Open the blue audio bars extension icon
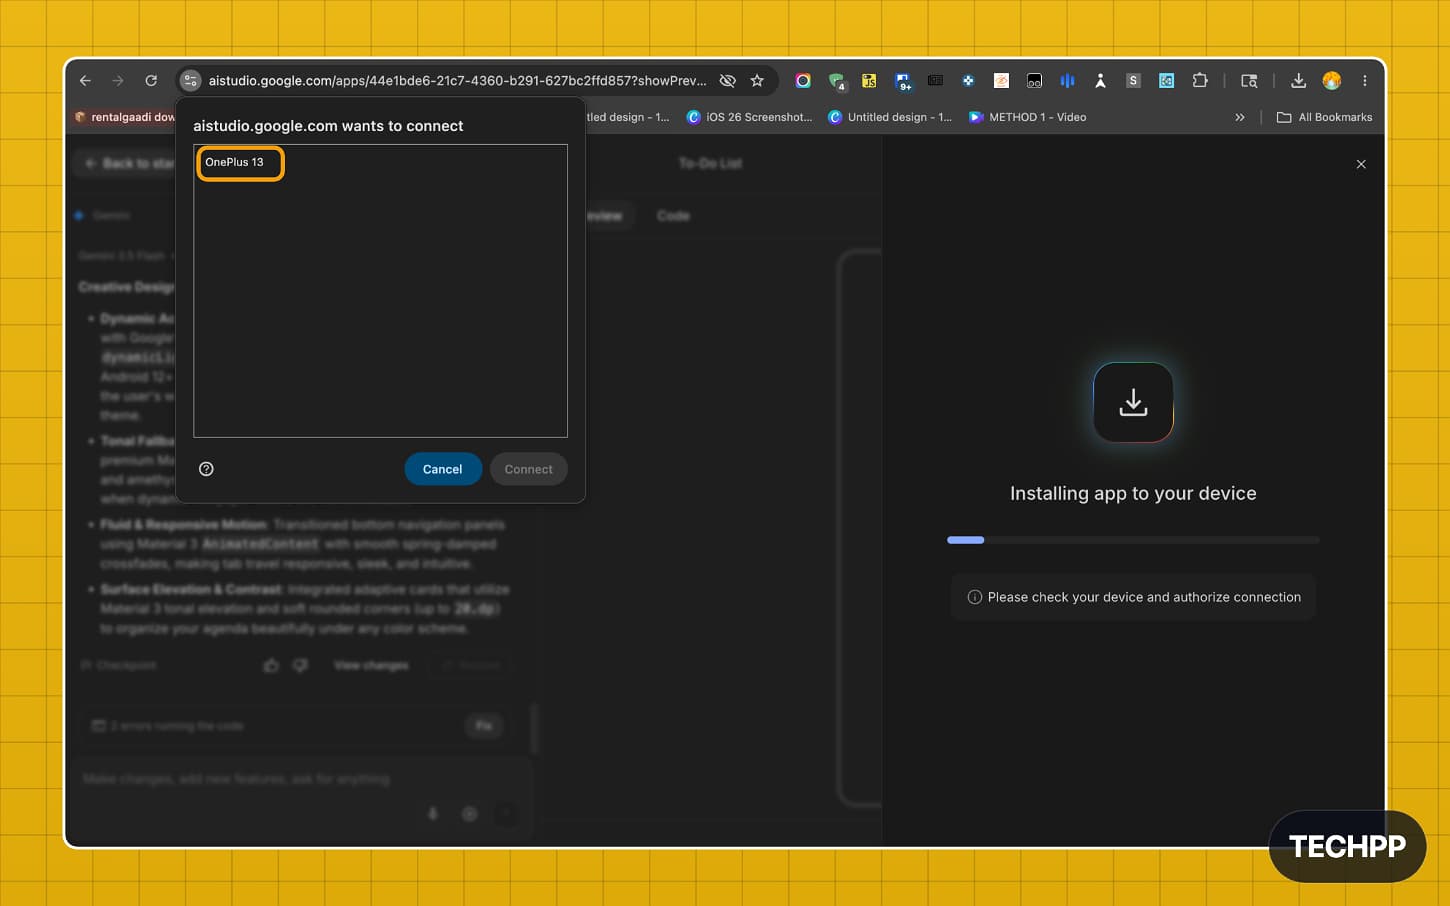Viewport: 1450px width, 906px height. point(1067,81)
